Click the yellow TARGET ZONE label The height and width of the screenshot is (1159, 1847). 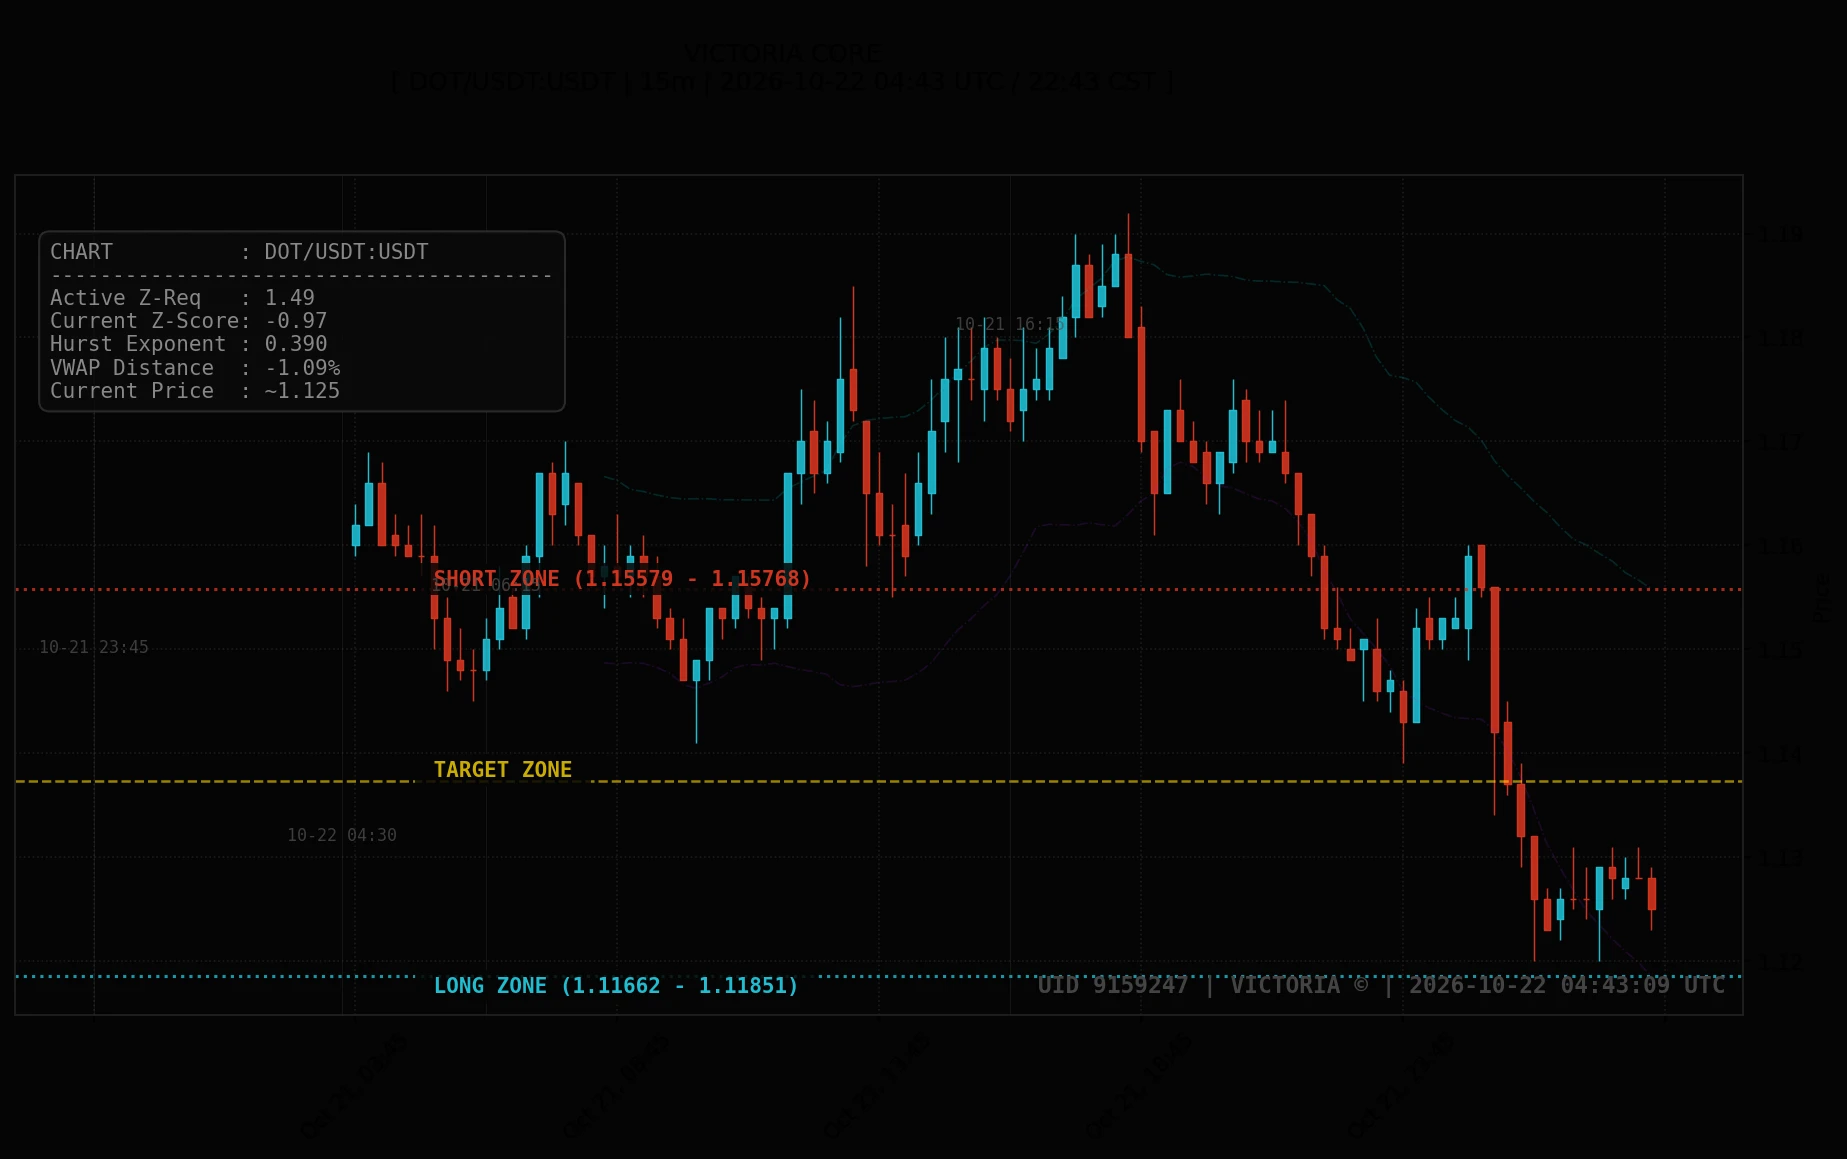[x=503, y=770]
